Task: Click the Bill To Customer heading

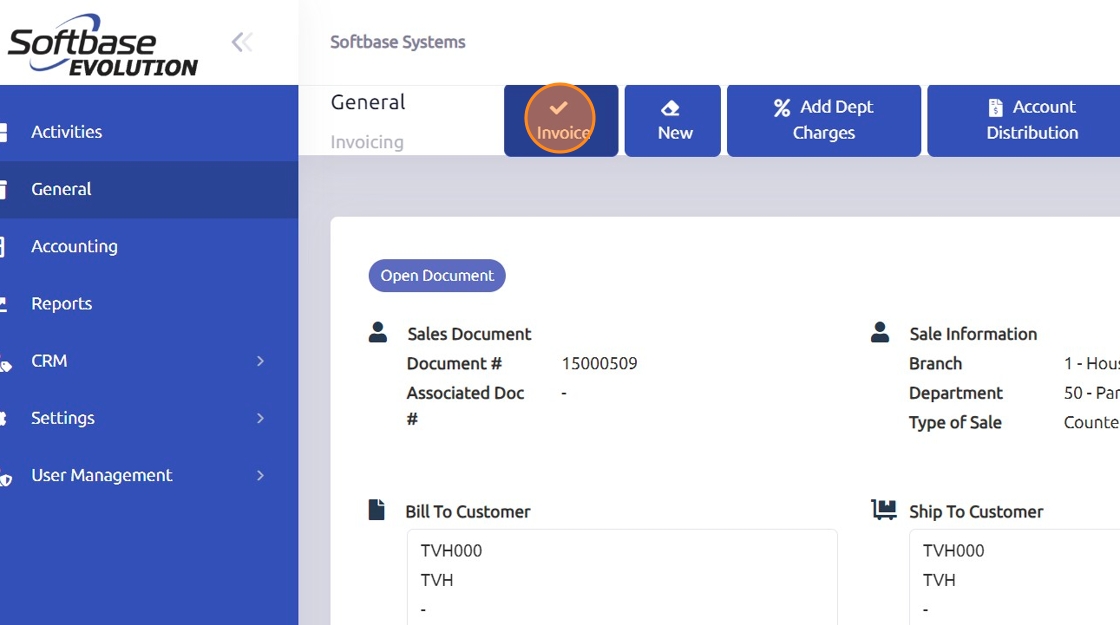Action: point(468,512)
